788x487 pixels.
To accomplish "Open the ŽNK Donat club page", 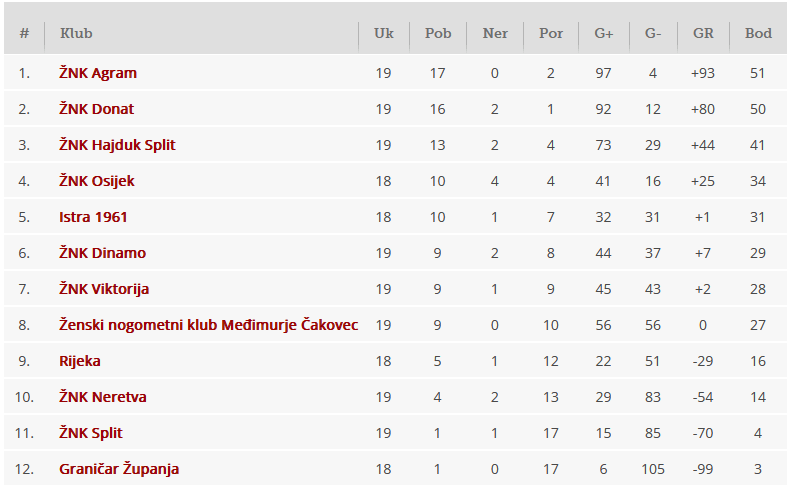I will [x=96, y=109].
